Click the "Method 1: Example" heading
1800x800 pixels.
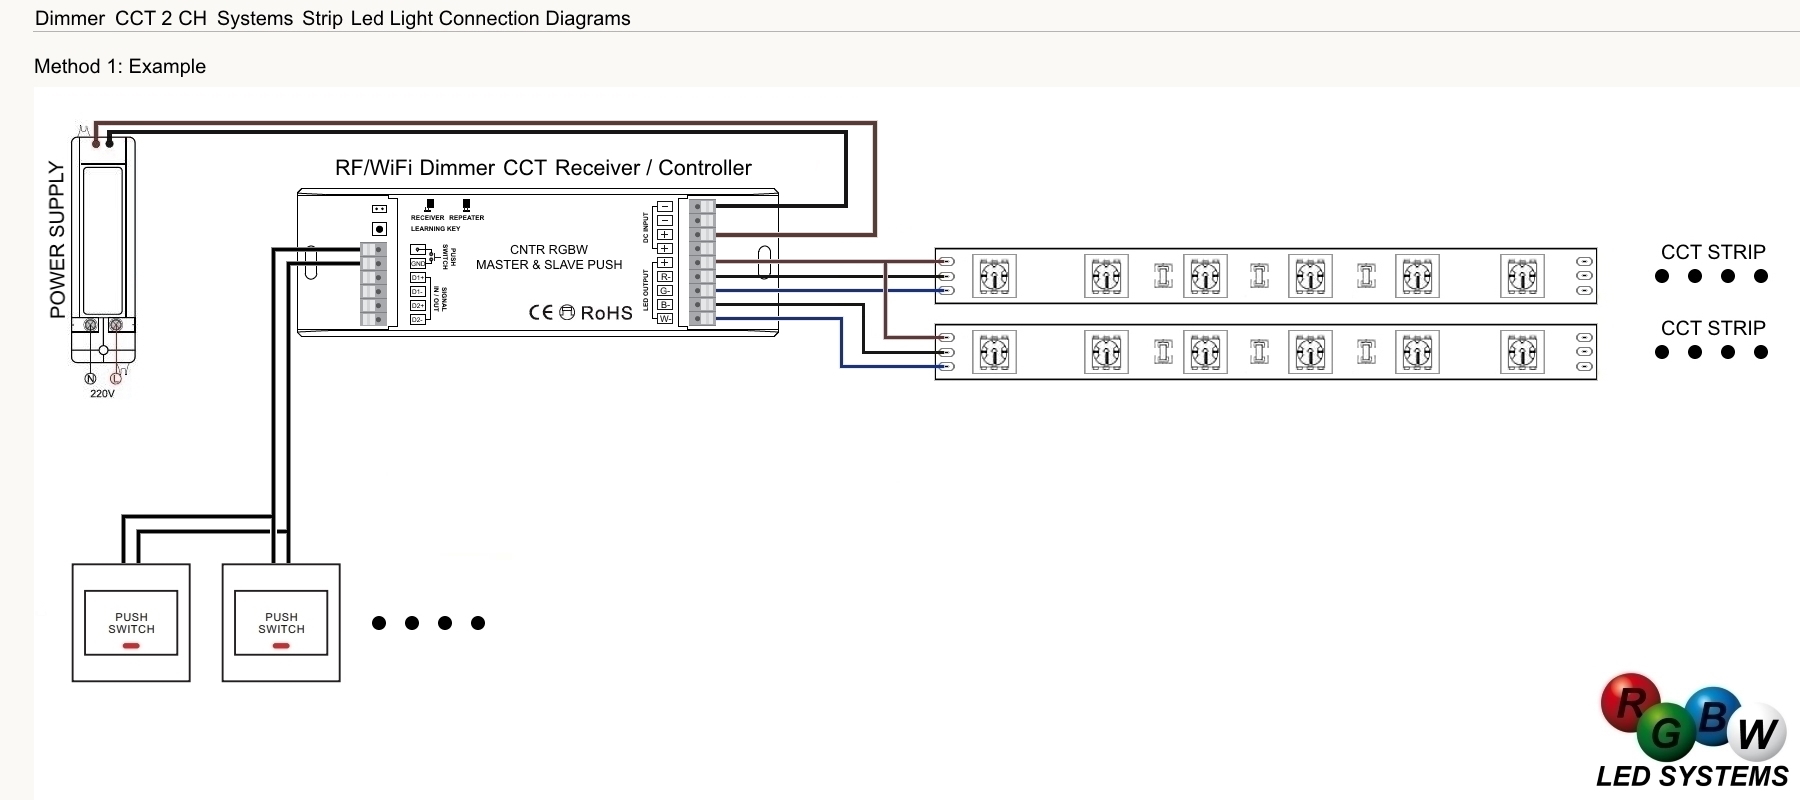coord(120,67)
